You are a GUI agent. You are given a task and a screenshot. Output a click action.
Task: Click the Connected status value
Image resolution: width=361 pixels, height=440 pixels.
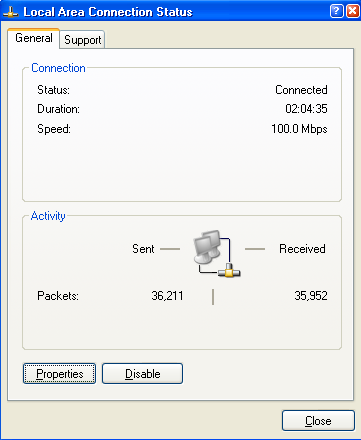(301, 90)
